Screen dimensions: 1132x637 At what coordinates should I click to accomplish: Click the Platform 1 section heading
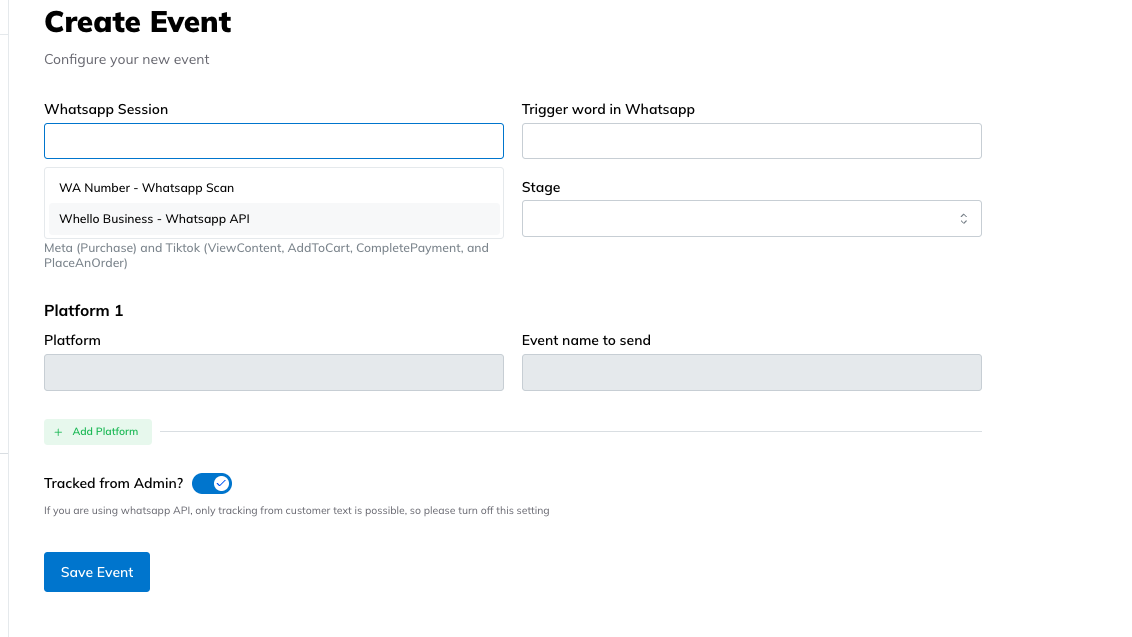pos(84,311)
